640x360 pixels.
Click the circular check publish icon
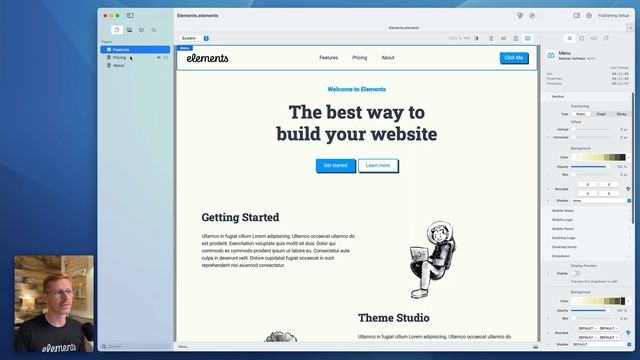click(x=532, y=16)
